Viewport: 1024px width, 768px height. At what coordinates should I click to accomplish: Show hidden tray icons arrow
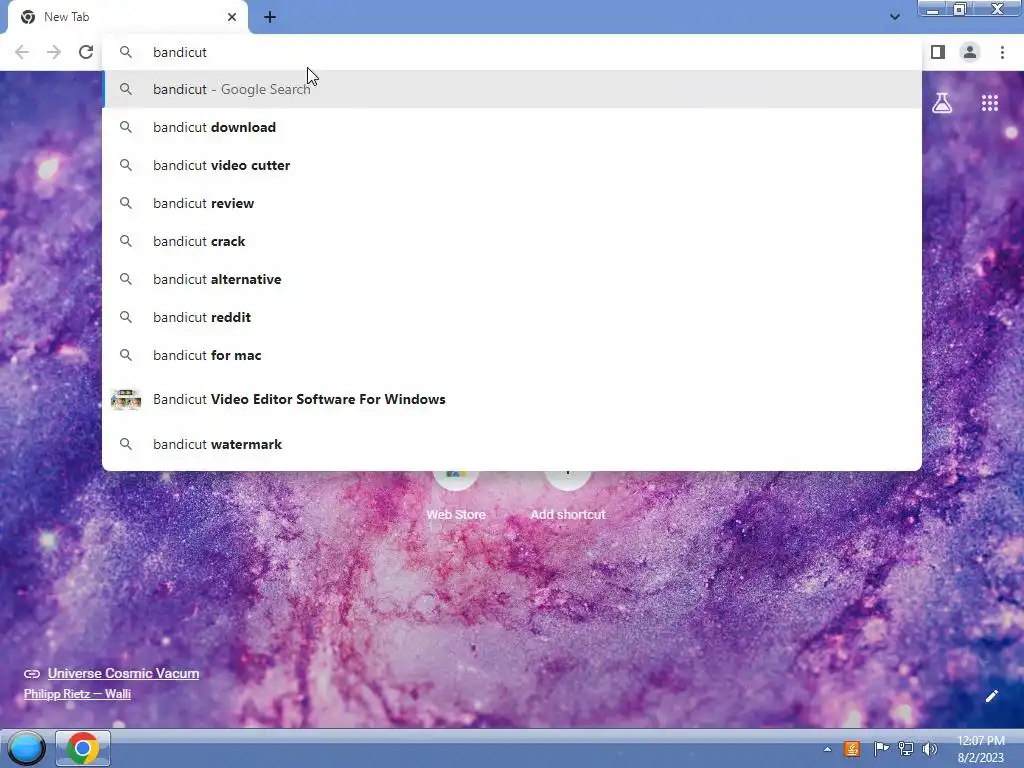(x=827, y=749)
